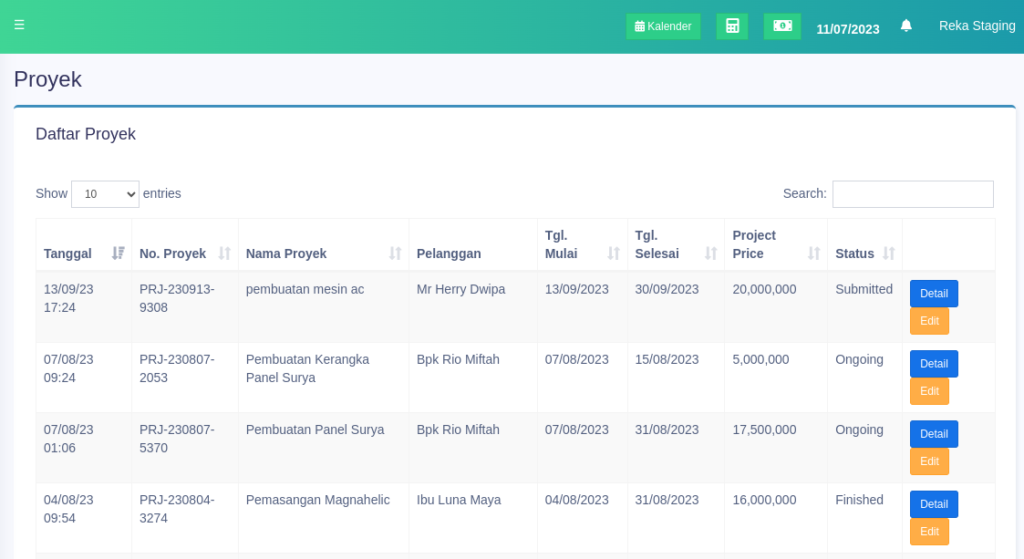Sort by Tgl. Mulai column

coord(582,245)
